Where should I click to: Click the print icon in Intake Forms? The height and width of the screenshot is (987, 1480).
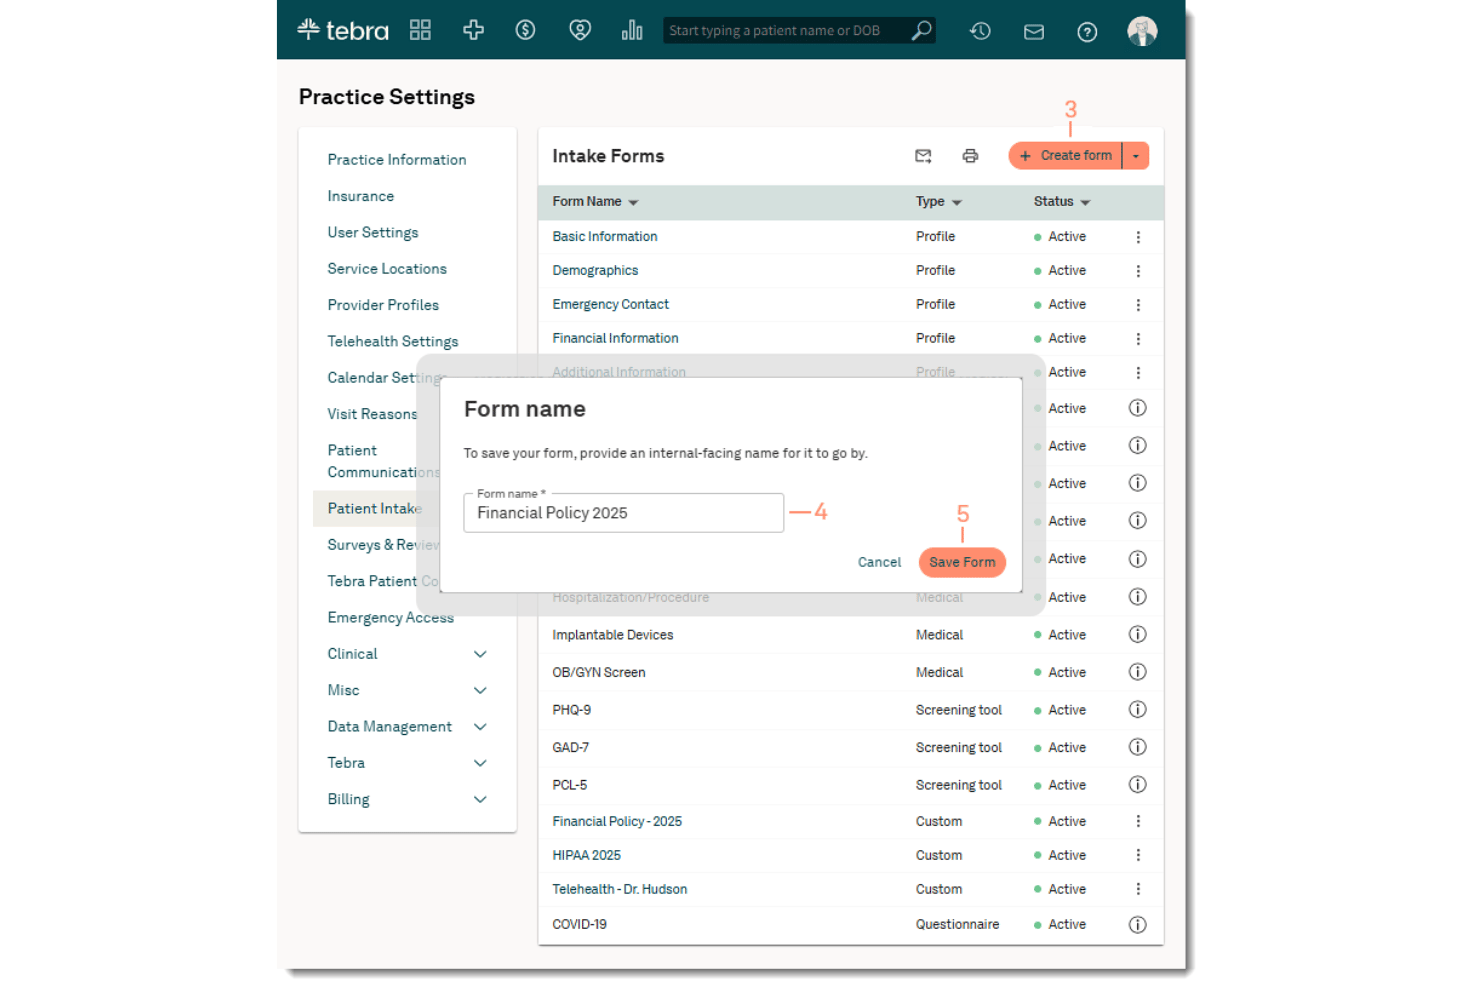[970, 156]
